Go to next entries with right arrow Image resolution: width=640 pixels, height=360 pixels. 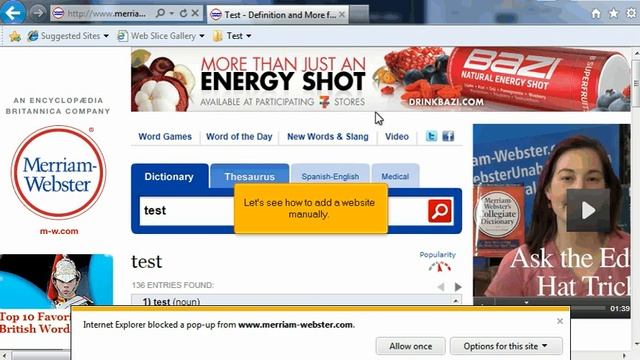pyautogui.click(x=458, y=287)
